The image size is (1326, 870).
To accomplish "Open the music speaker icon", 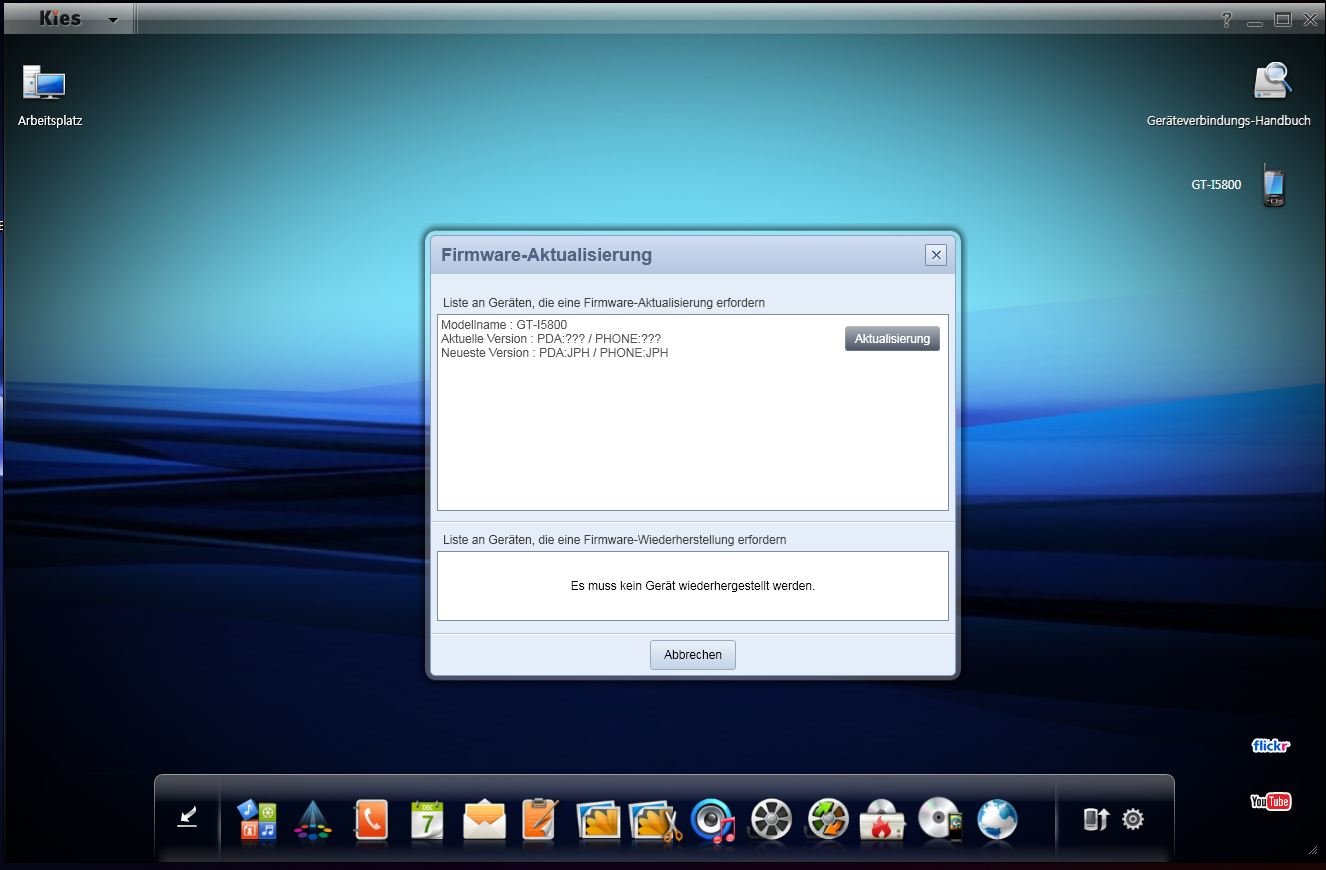I will (712, 820).
